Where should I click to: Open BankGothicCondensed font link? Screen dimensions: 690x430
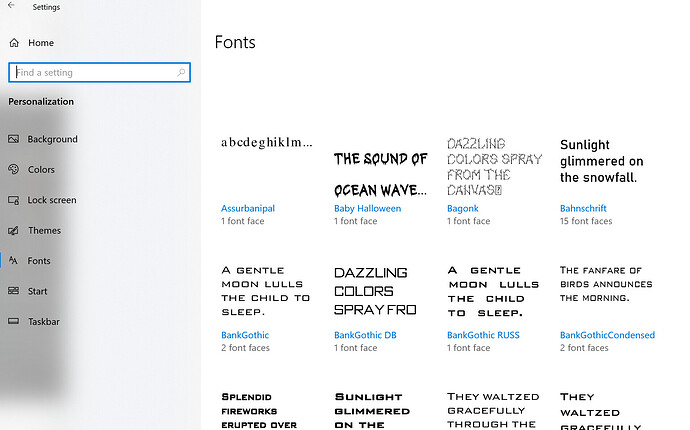(x=607, y=335)
